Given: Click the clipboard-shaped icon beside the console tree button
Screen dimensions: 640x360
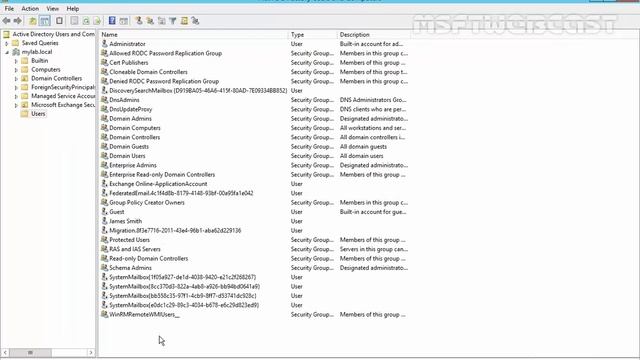Looking at the screenshot, I should 60,20.
